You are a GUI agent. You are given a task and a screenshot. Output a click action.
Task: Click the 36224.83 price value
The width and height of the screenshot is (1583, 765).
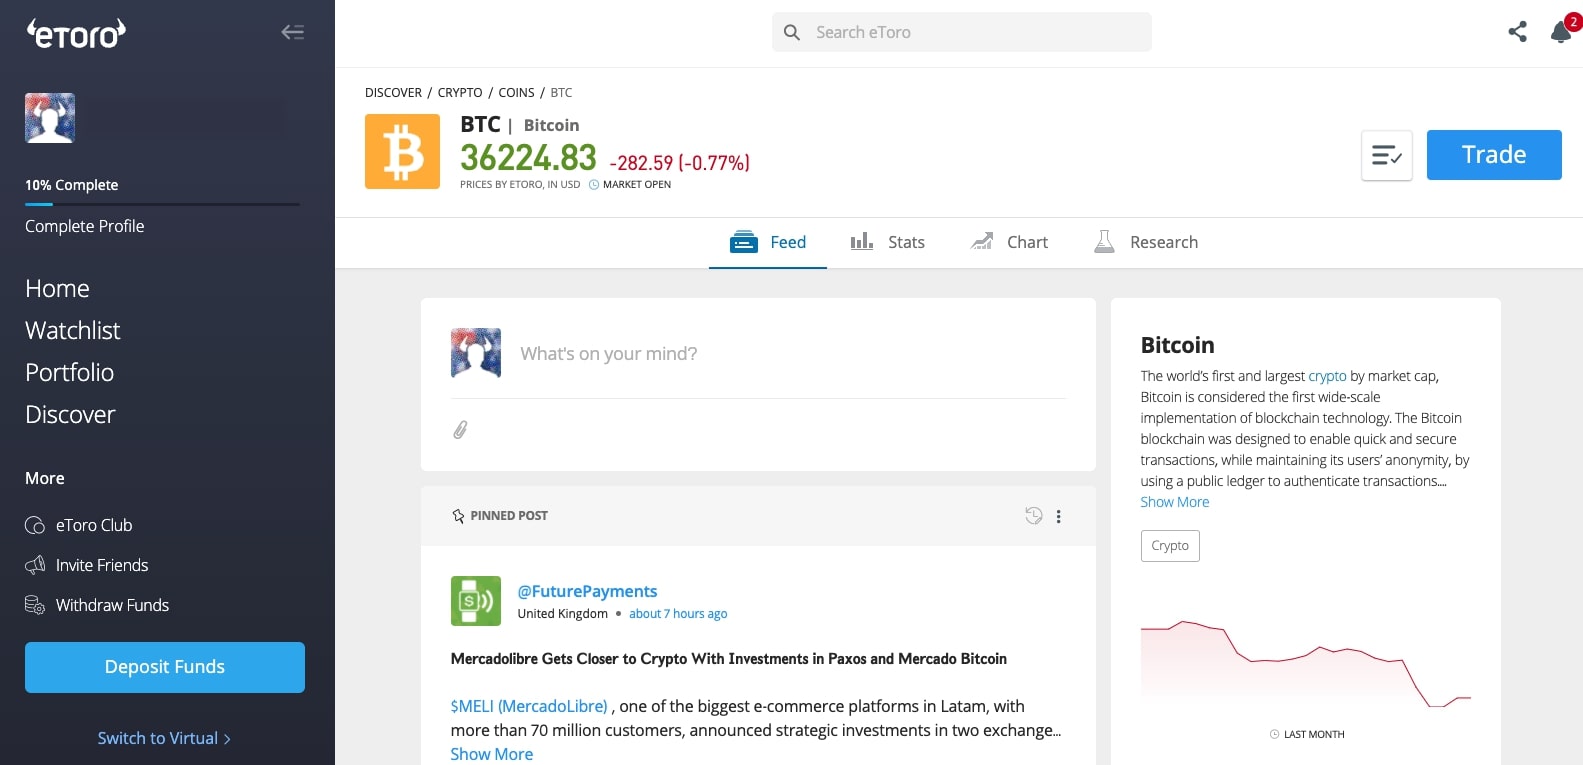(x=528, y=158)
